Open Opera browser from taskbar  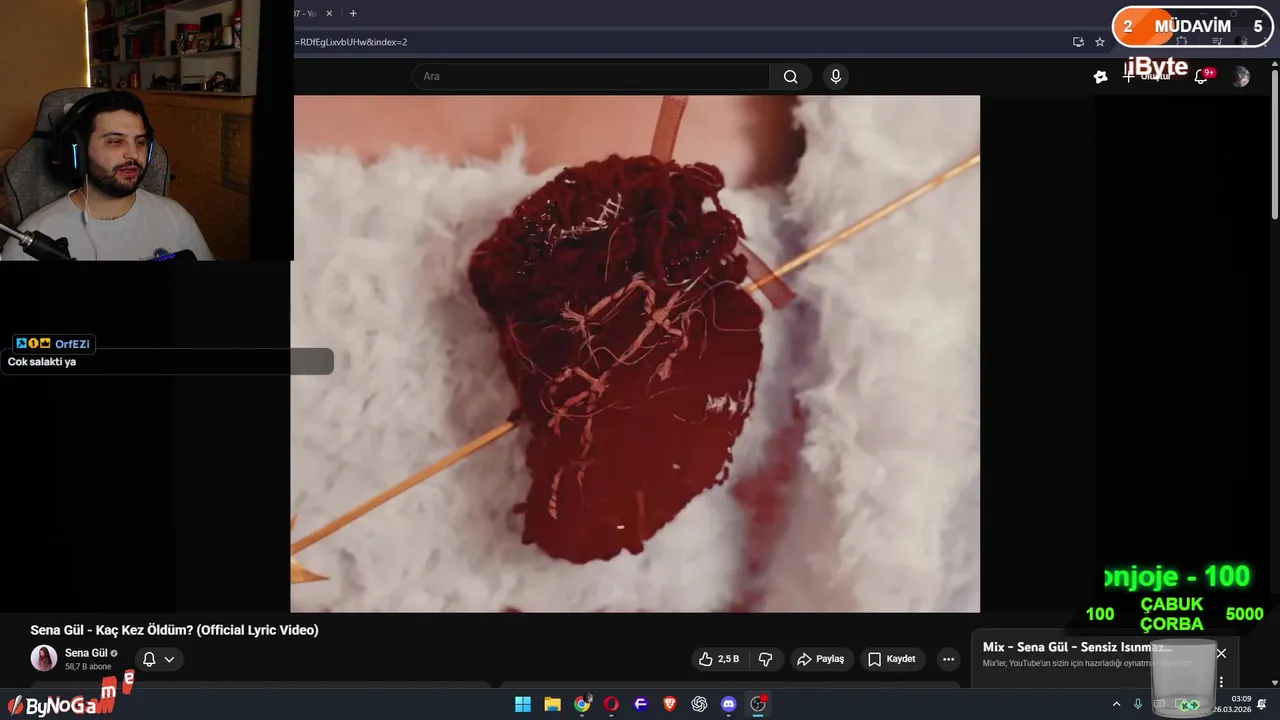pyautogui.click(x=611, y=704)
